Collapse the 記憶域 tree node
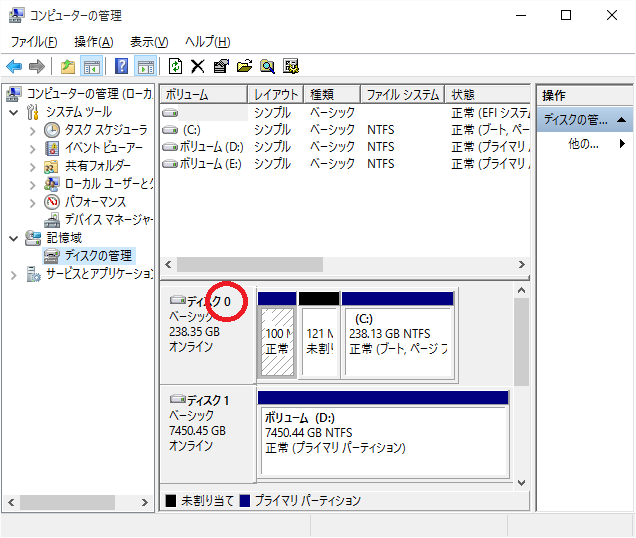 click(14, 238)
